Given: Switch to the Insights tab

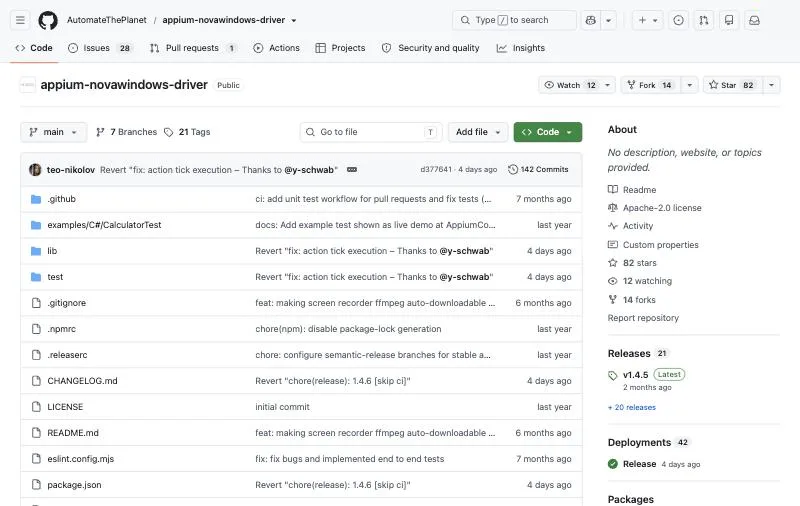Looking at the screenshot, I should 521,48.
